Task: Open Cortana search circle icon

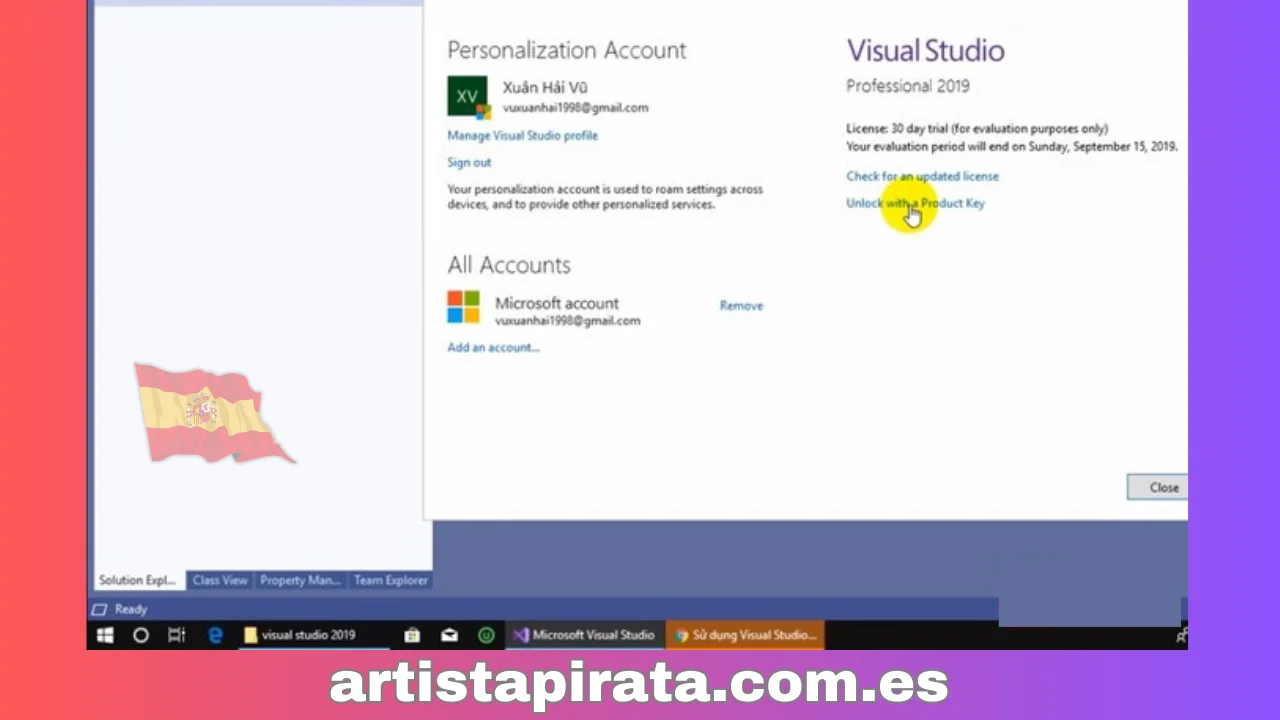Action: click(x=141, y=635)
